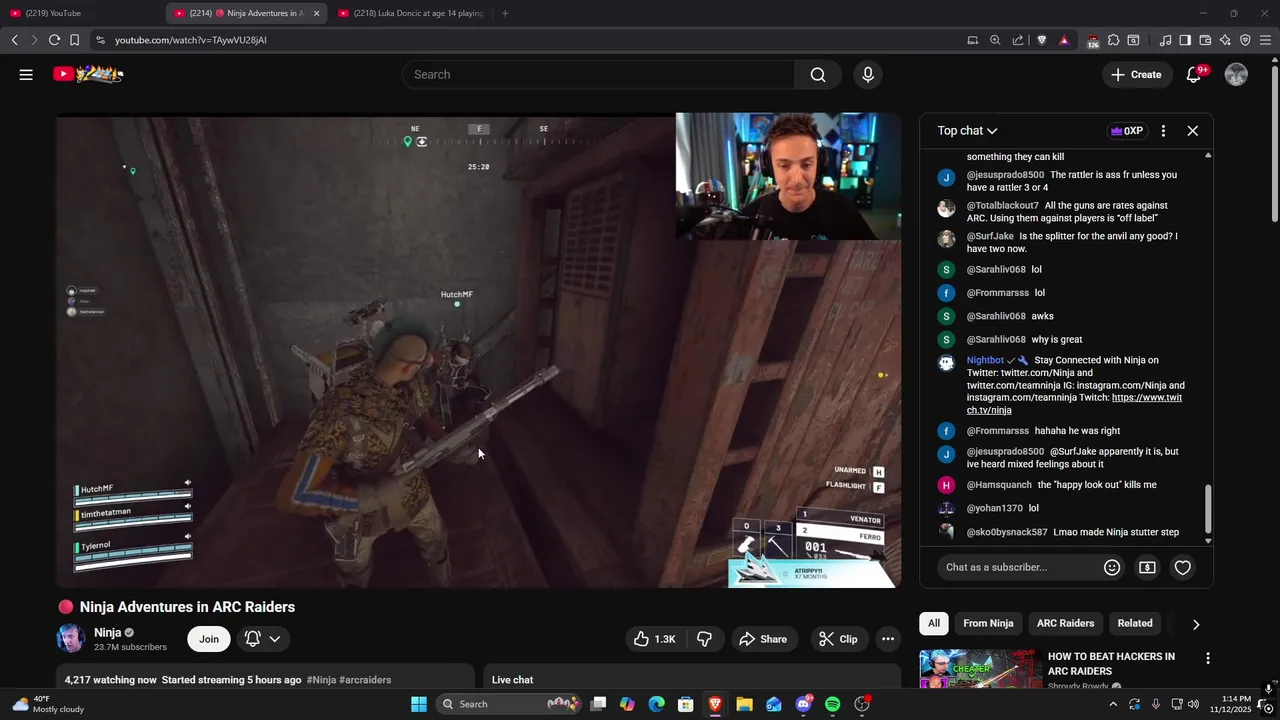Like the video with thumbs up
Image resolution: width=1280 pixels, height=720 pixels.
[655, 639]
